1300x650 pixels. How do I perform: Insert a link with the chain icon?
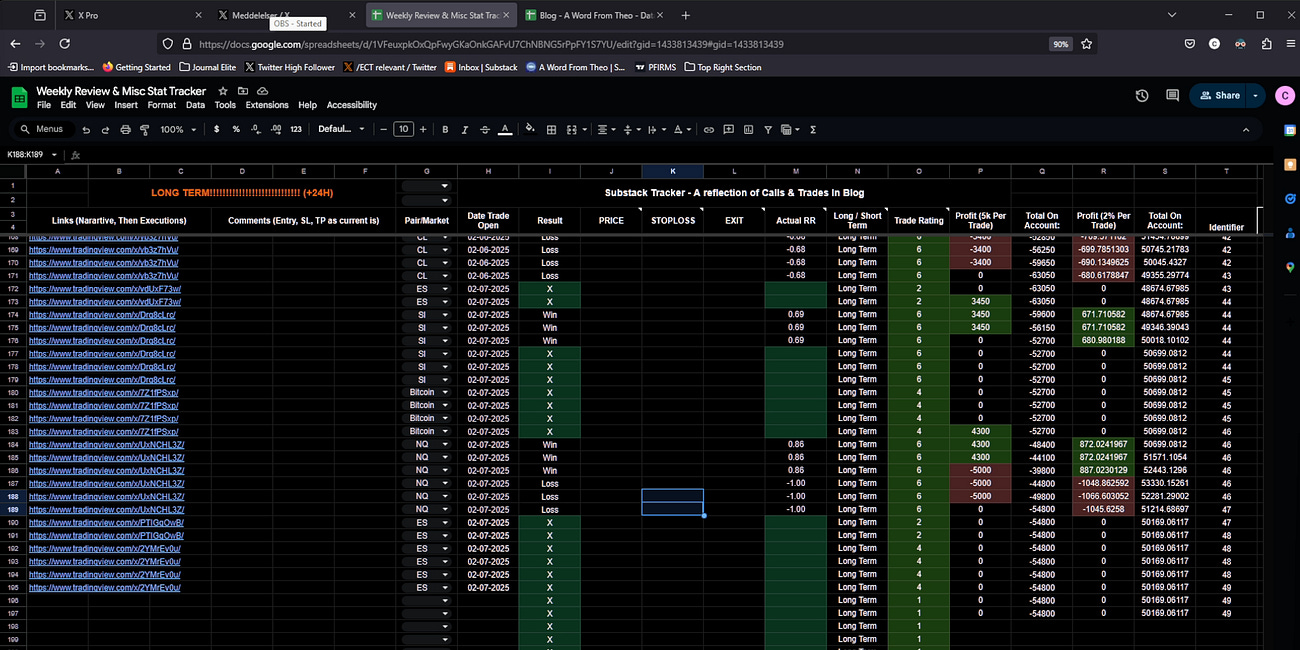709,129
